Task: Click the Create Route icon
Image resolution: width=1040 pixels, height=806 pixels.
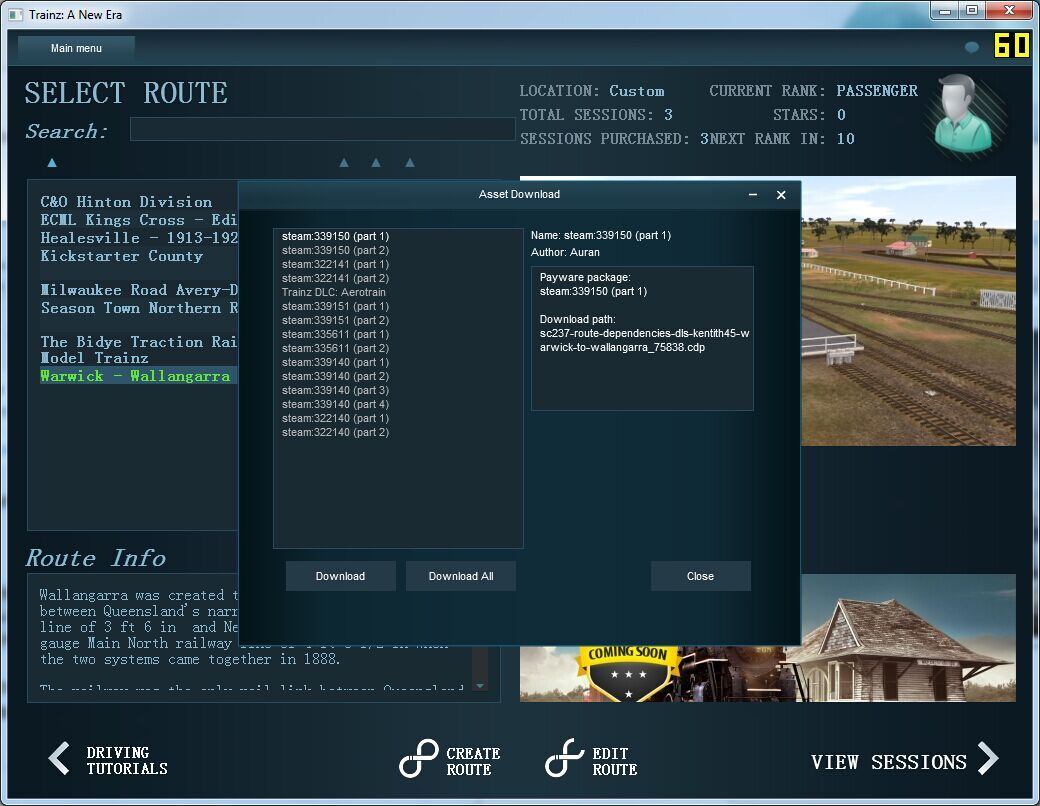Action: 419,758
